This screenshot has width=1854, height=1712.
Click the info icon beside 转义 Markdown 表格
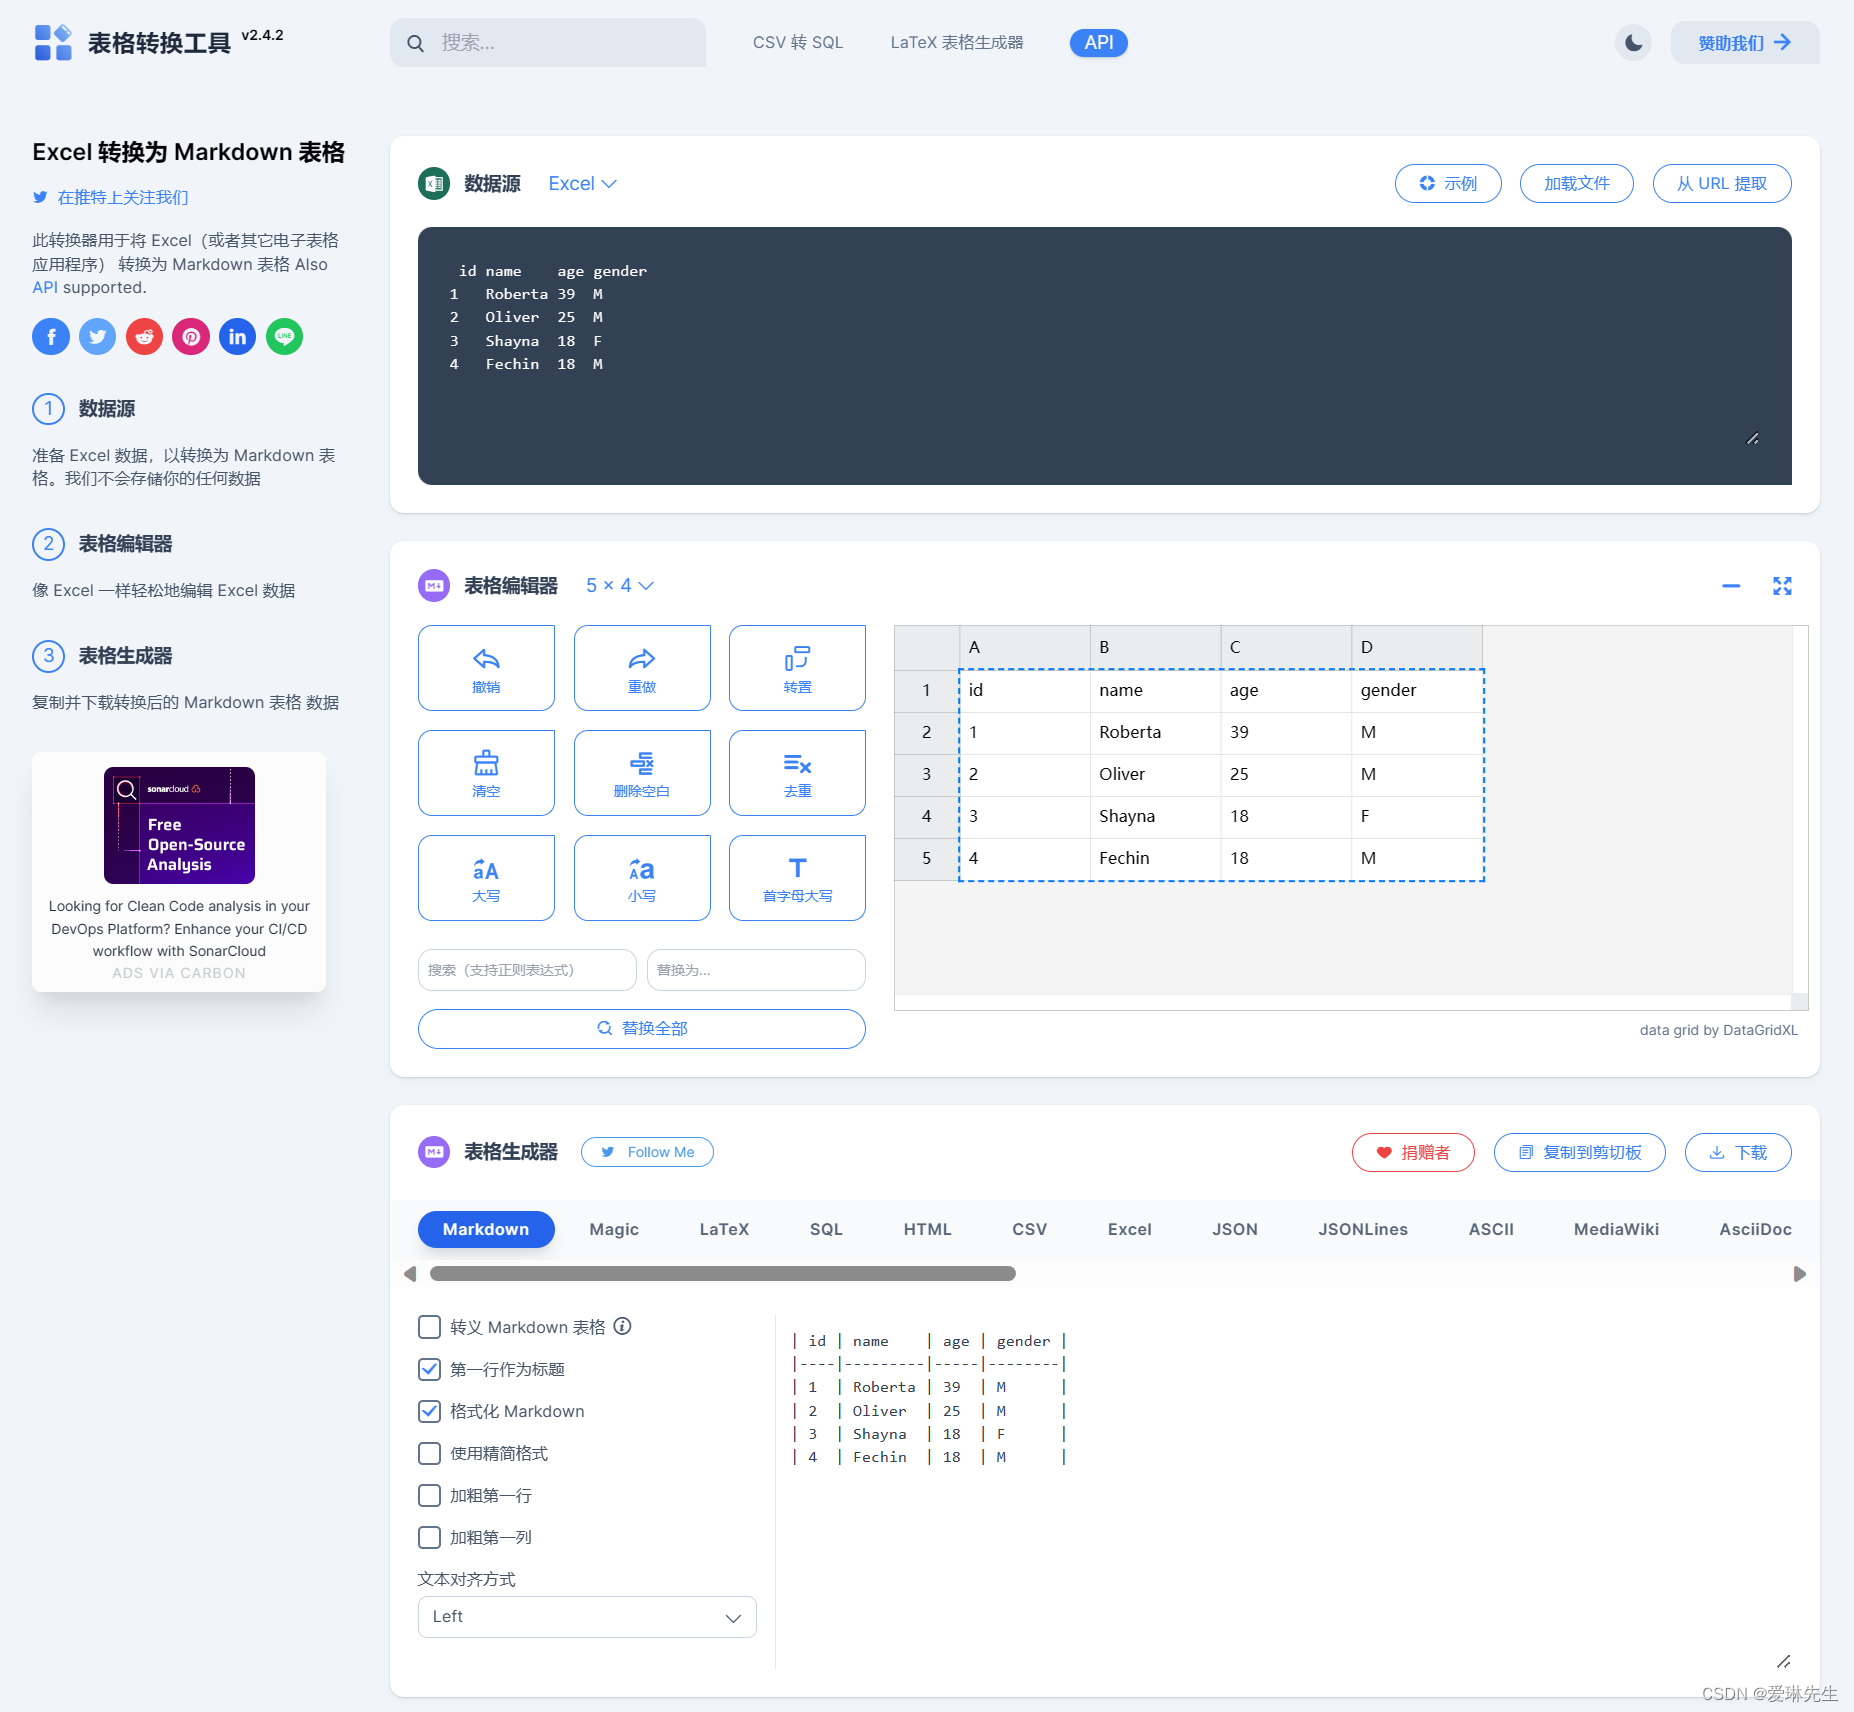[622, 1326]
